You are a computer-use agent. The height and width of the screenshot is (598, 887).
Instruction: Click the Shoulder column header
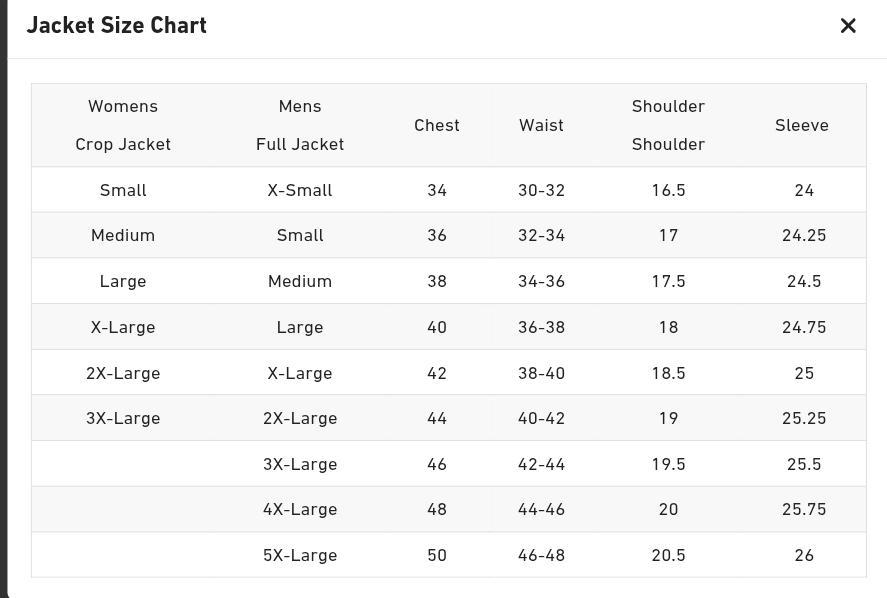coord(668,125)
